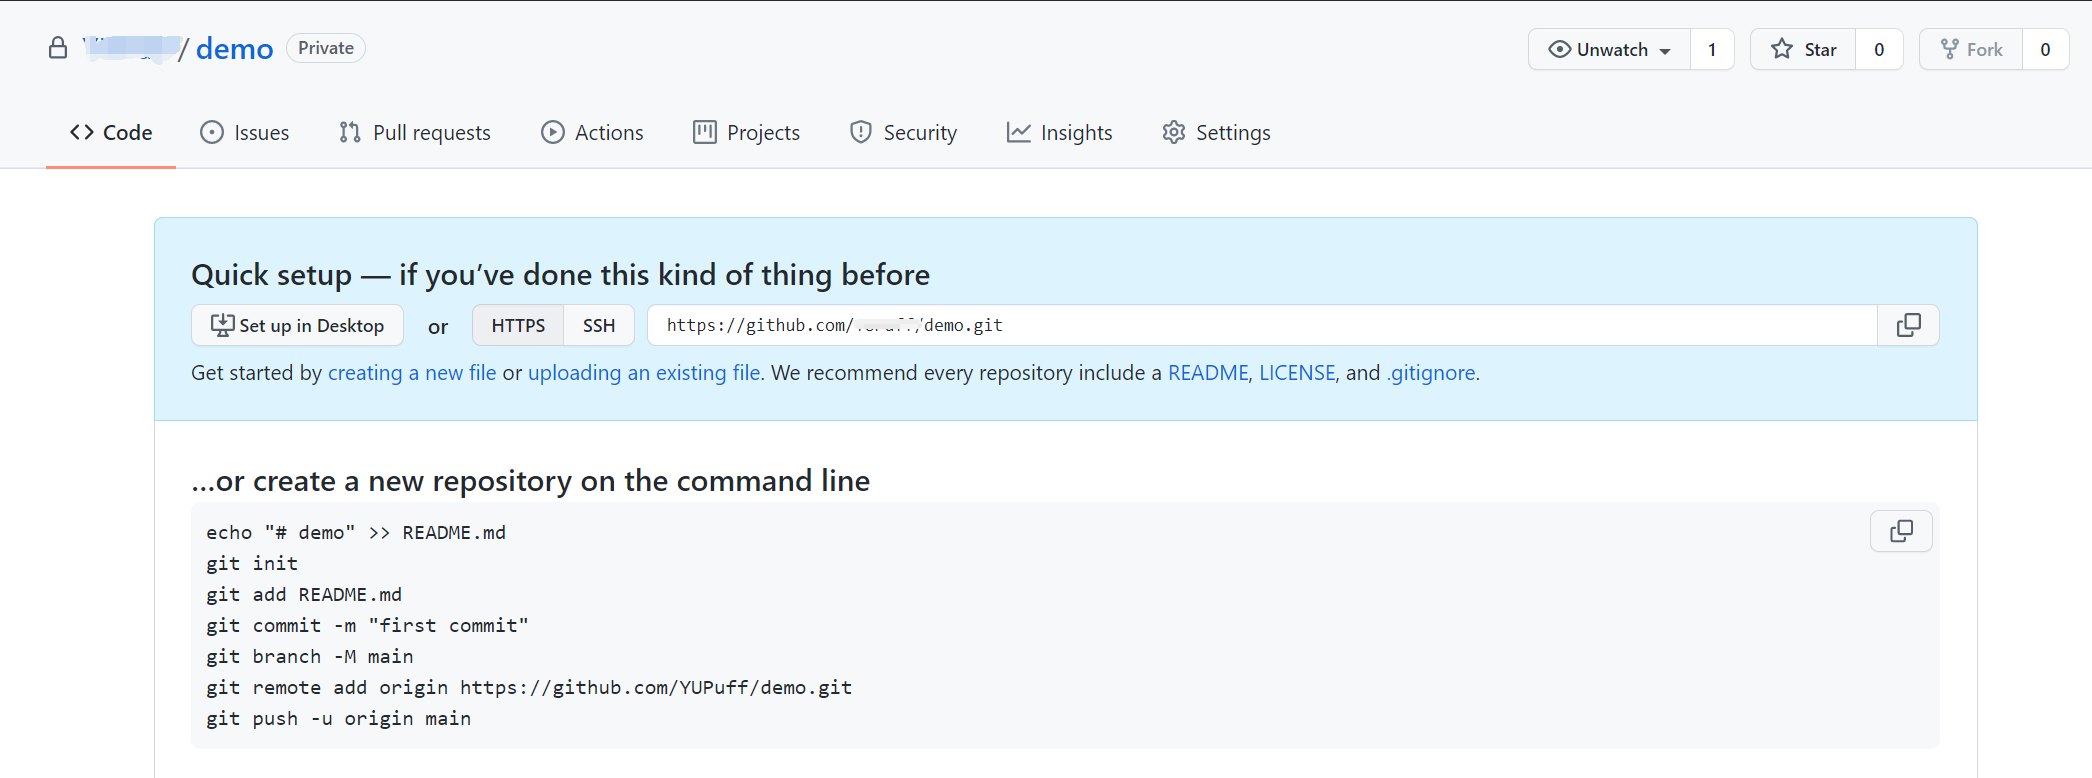Follow the creating a new file link
Image resolution: width=2092 pixels, height=778 pixels.
412,373
